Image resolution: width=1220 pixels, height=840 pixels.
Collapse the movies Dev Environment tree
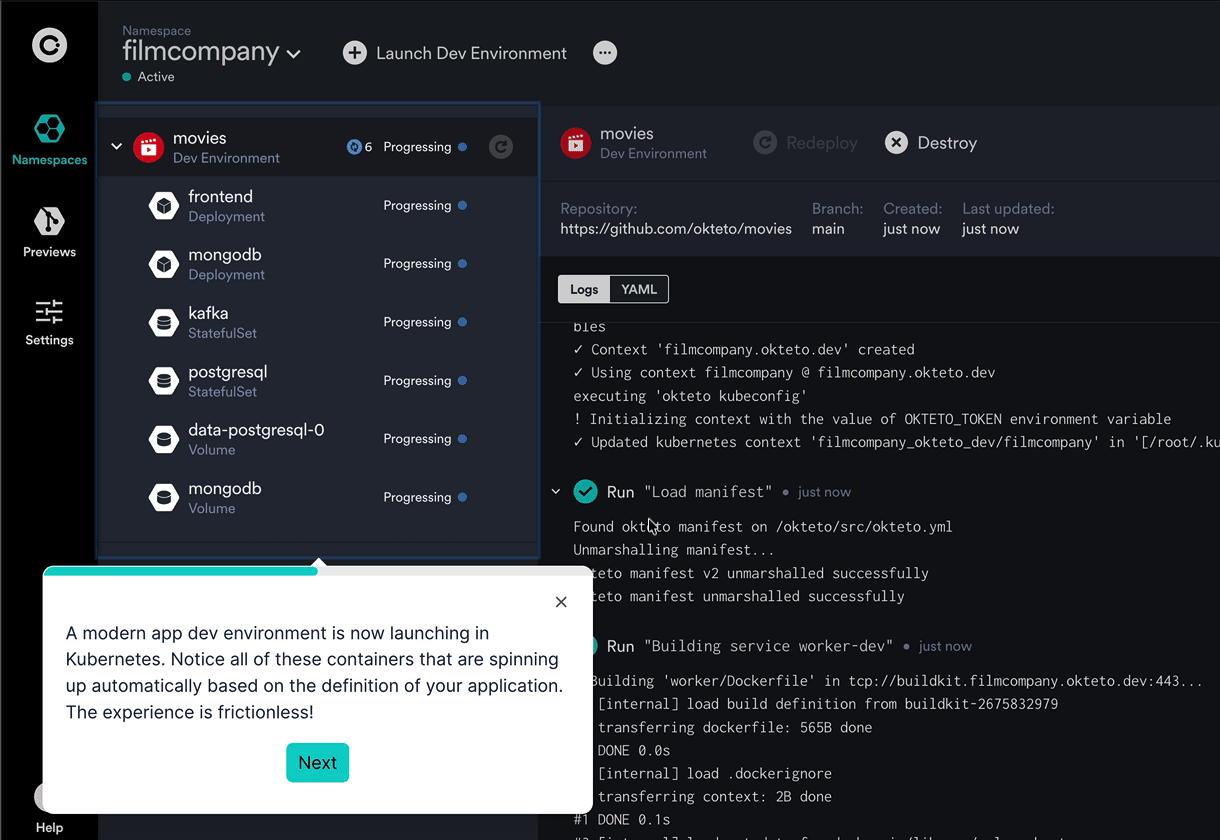116,147
